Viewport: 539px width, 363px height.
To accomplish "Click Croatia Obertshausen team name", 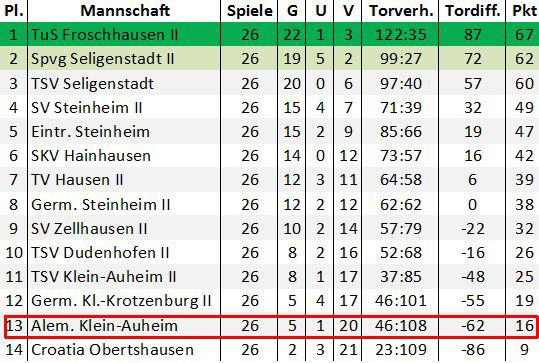I will pyautogui.click(x=112, y=350).
